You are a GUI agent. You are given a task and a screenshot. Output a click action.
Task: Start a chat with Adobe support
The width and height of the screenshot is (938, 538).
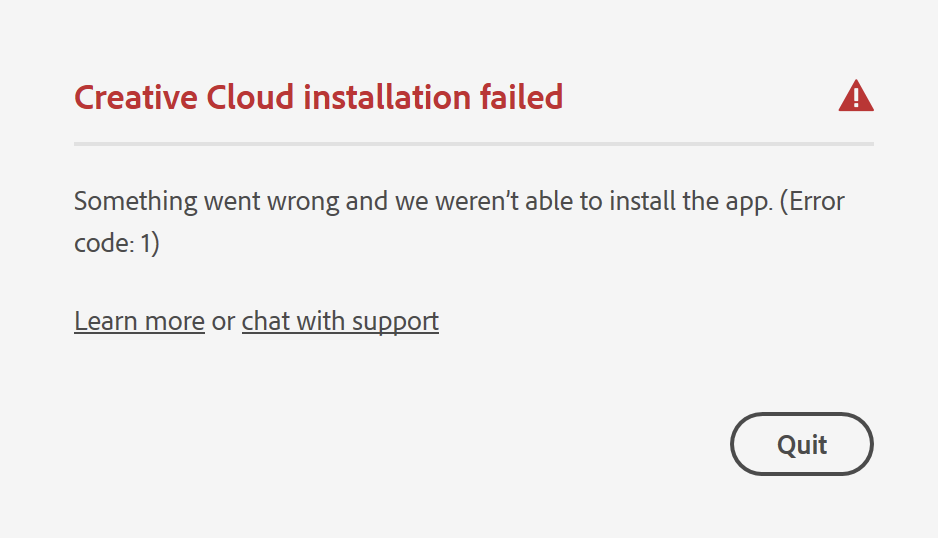(340, 321)
